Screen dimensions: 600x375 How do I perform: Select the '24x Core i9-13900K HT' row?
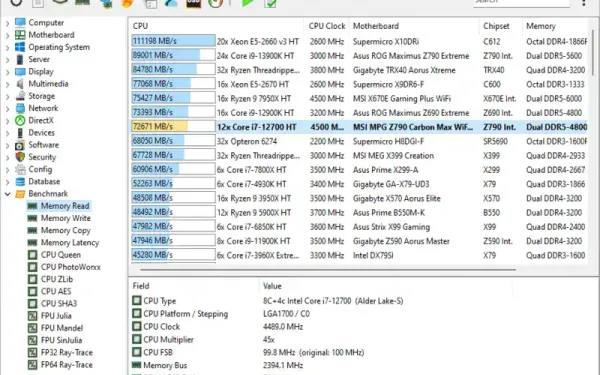(358, 55)
